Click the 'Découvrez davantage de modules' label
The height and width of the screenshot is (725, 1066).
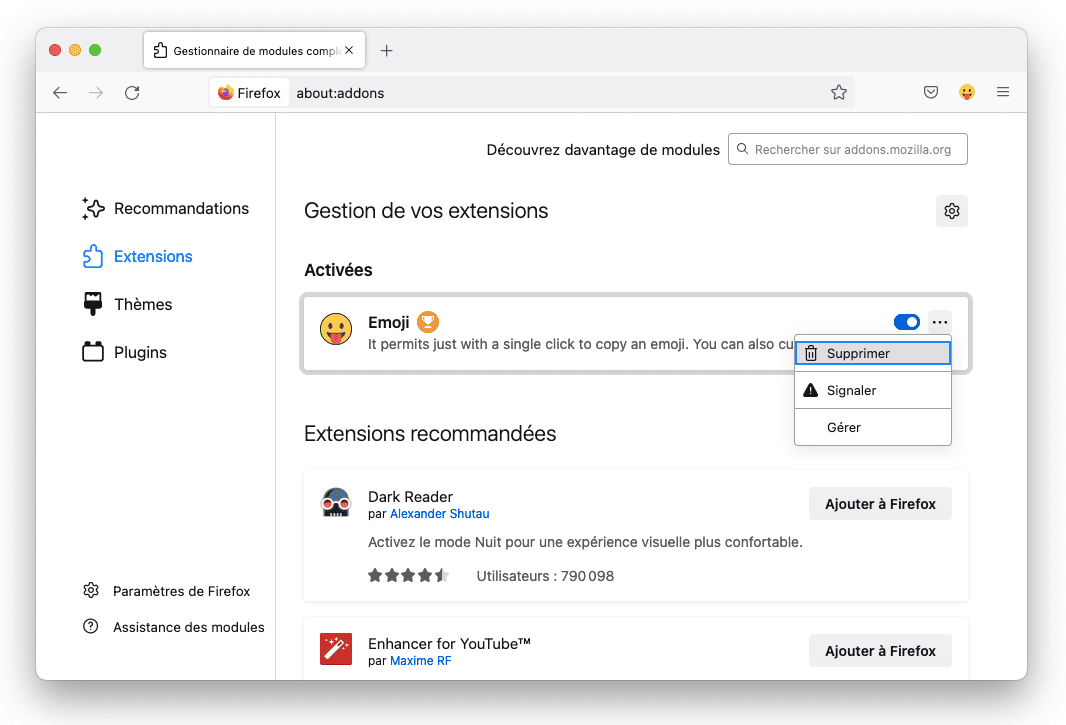603,150
